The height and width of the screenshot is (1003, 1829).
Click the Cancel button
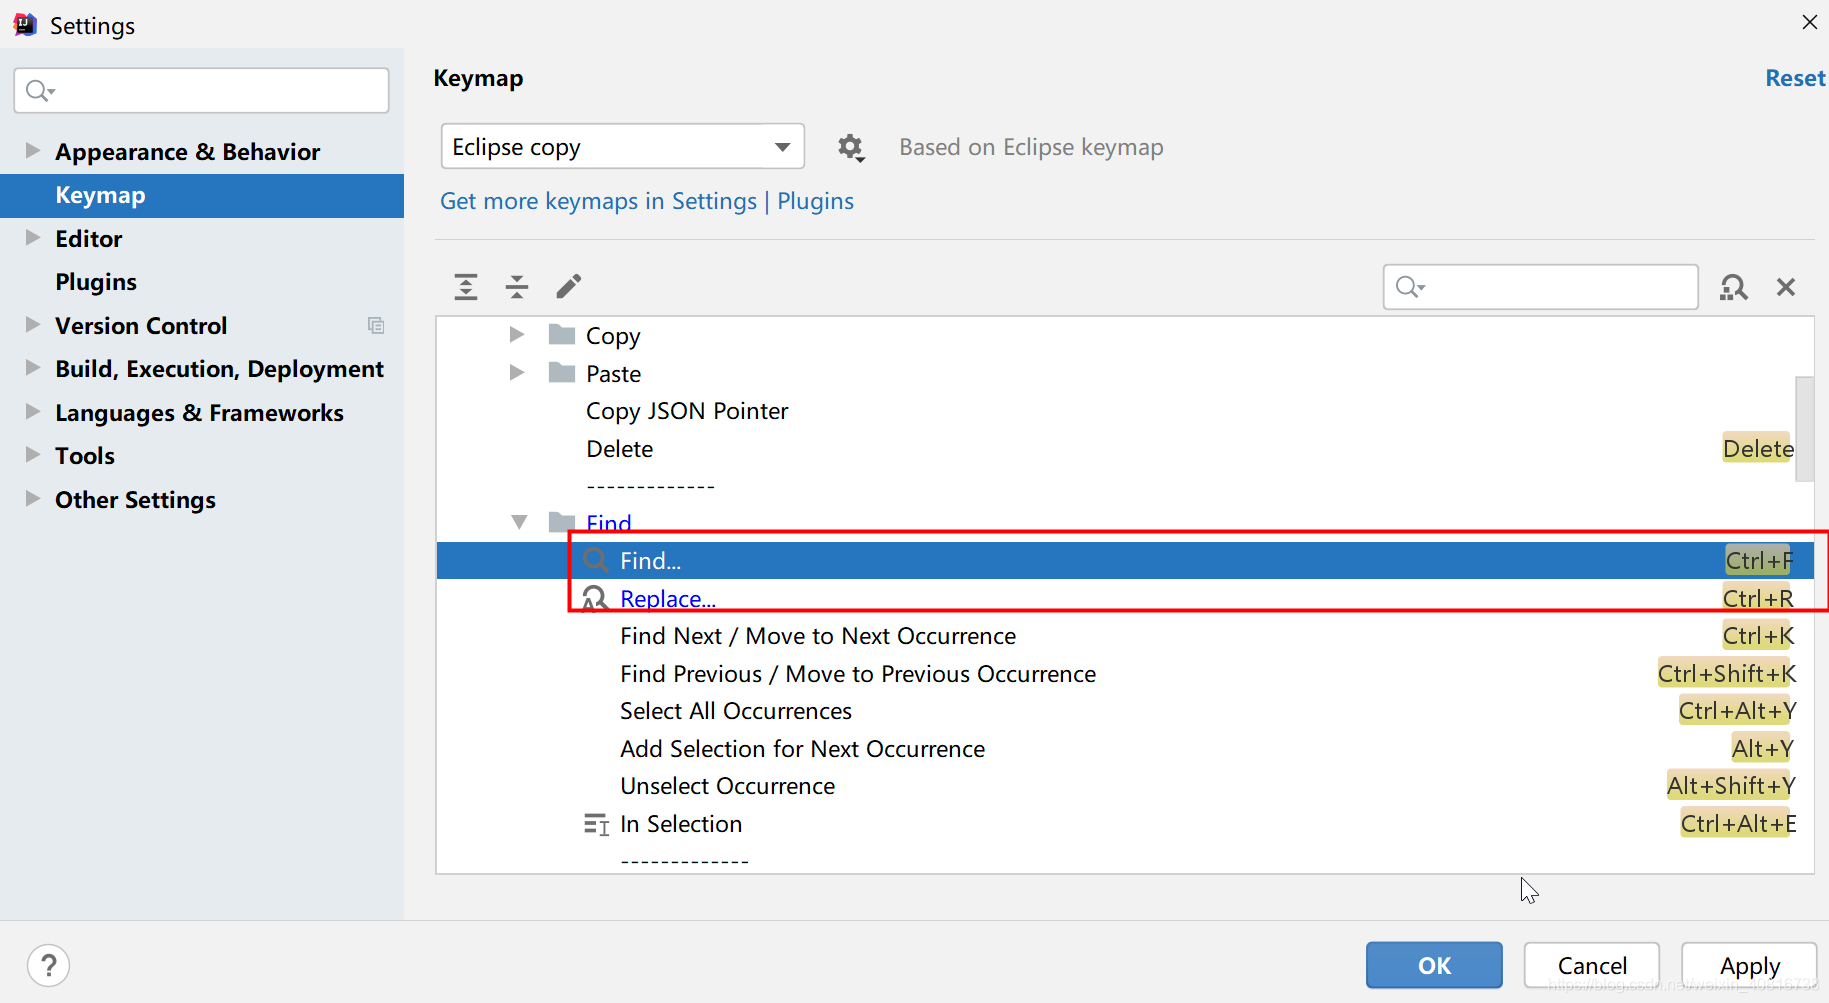coord(1592,965)
